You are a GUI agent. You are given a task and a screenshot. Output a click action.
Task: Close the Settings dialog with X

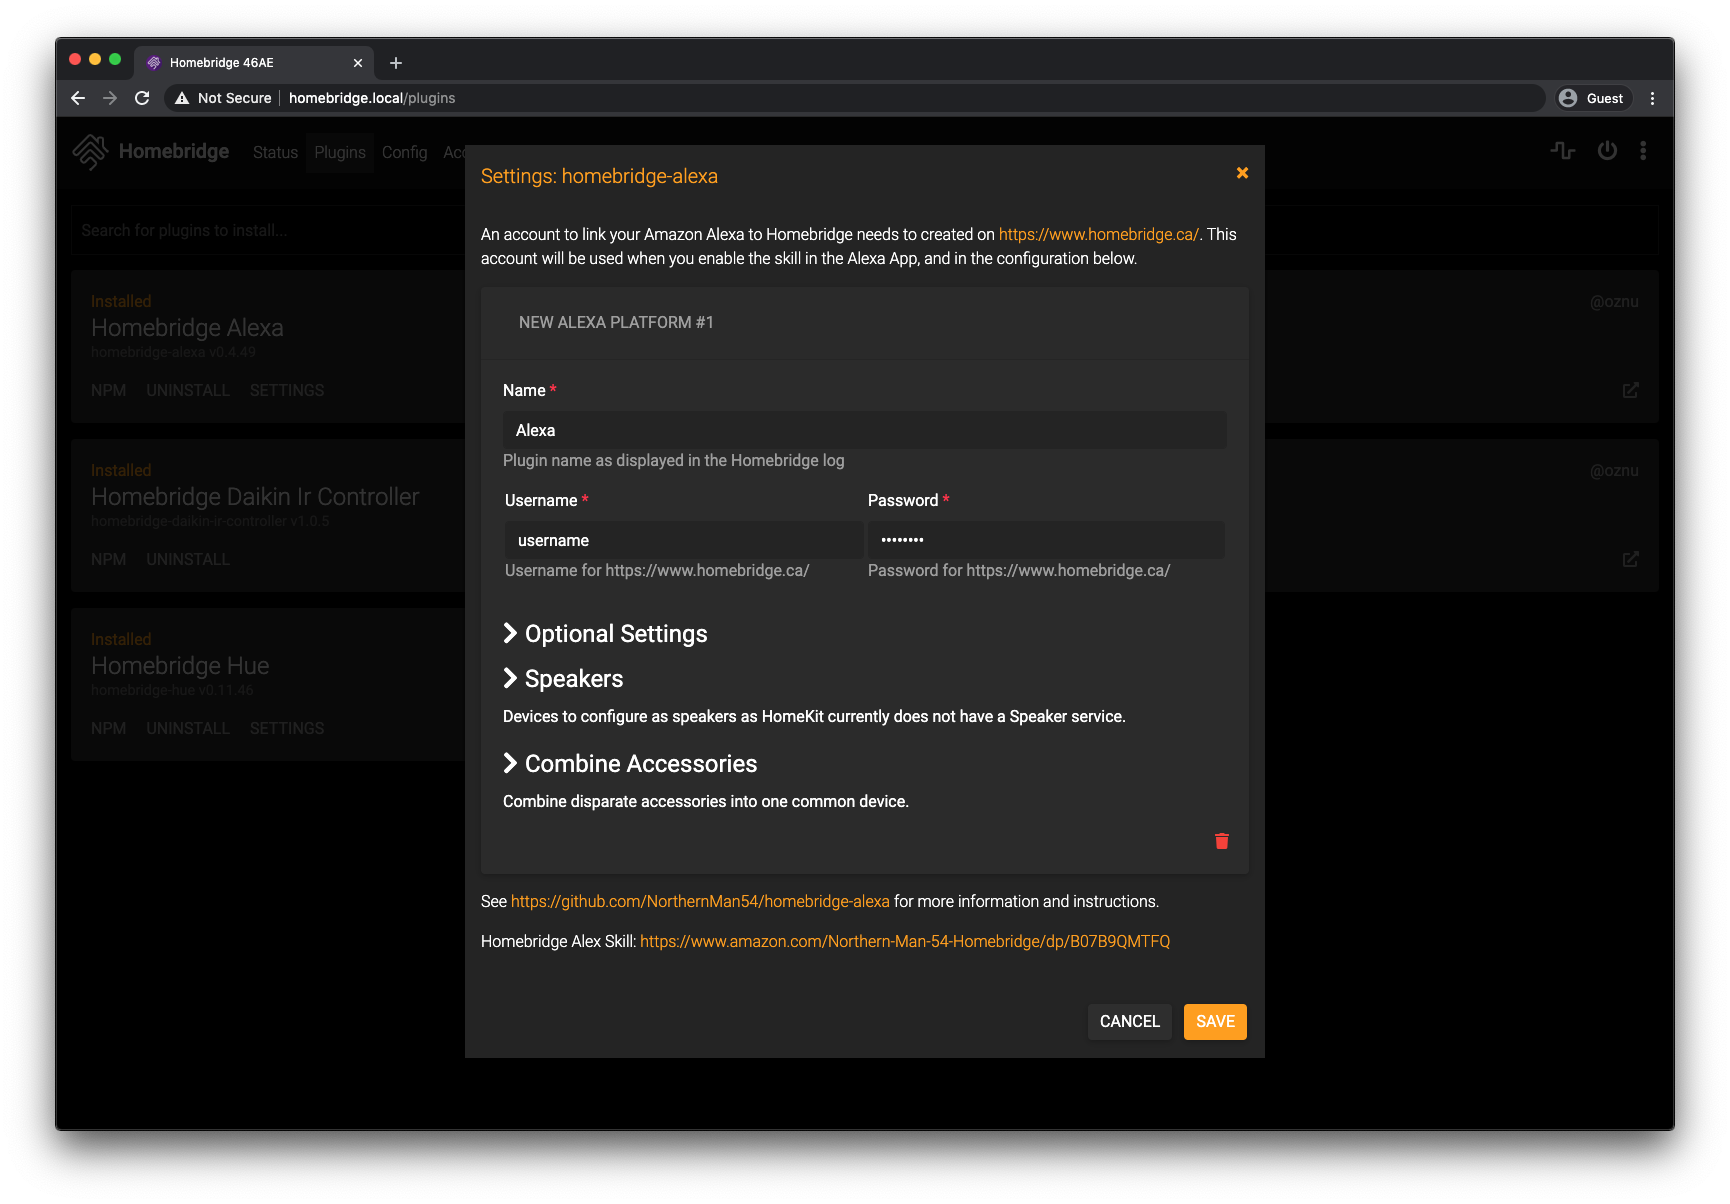(1241, 172)
